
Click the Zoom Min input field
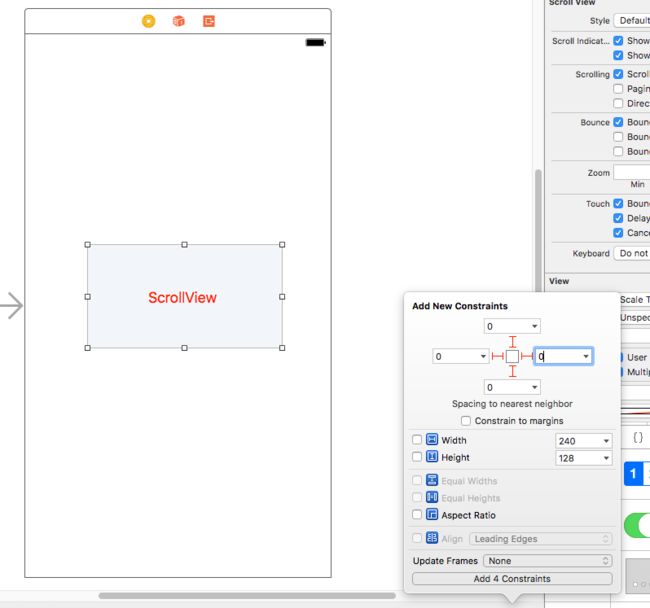pos(632,172)
